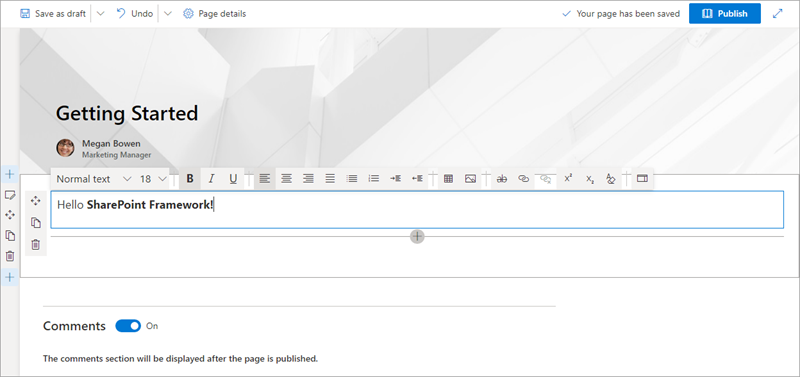The height and width of the screenshot is (377, 800).
Task: Move the section
Action: [9, 215]
